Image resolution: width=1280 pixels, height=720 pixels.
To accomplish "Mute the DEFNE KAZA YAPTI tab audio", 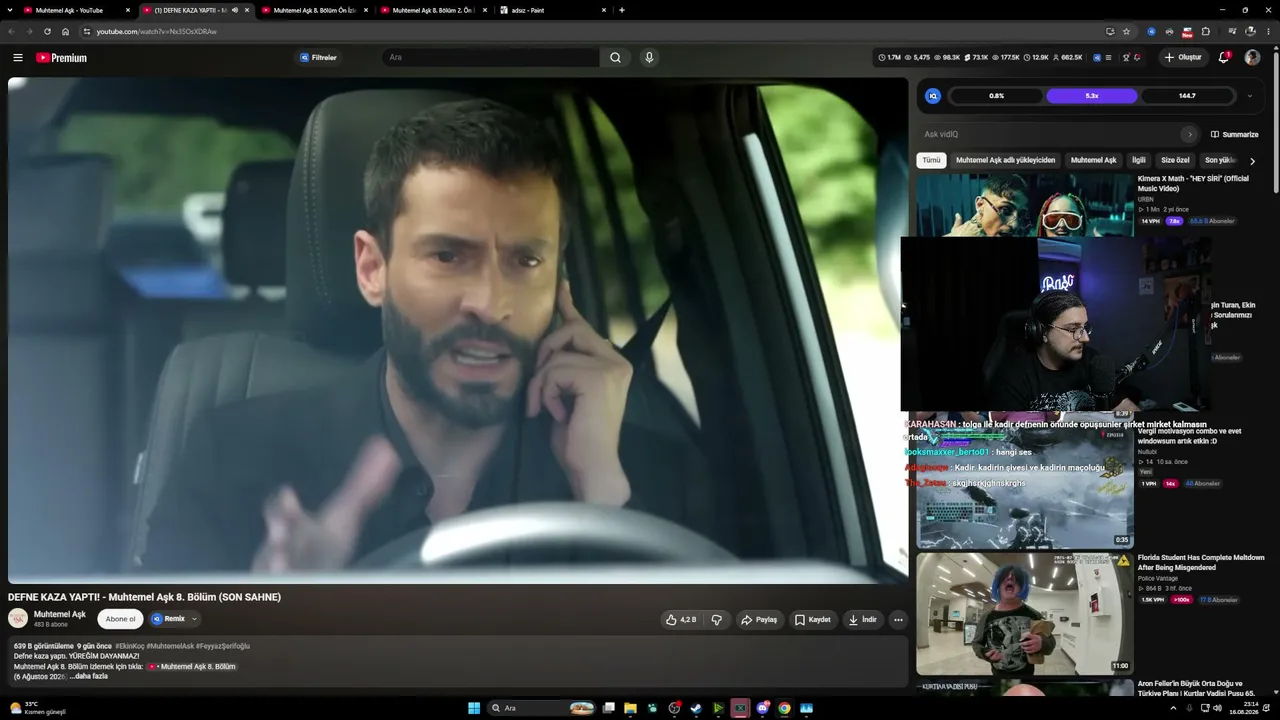I will 235,10.
